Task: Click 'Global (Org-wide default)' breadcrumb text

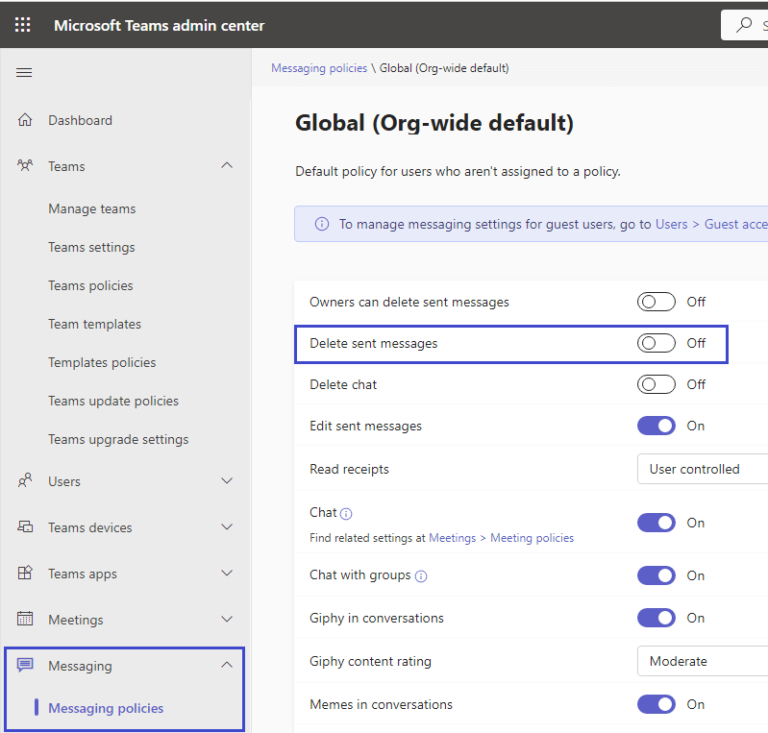Action: pyautogui.click(x=444, y=68)
